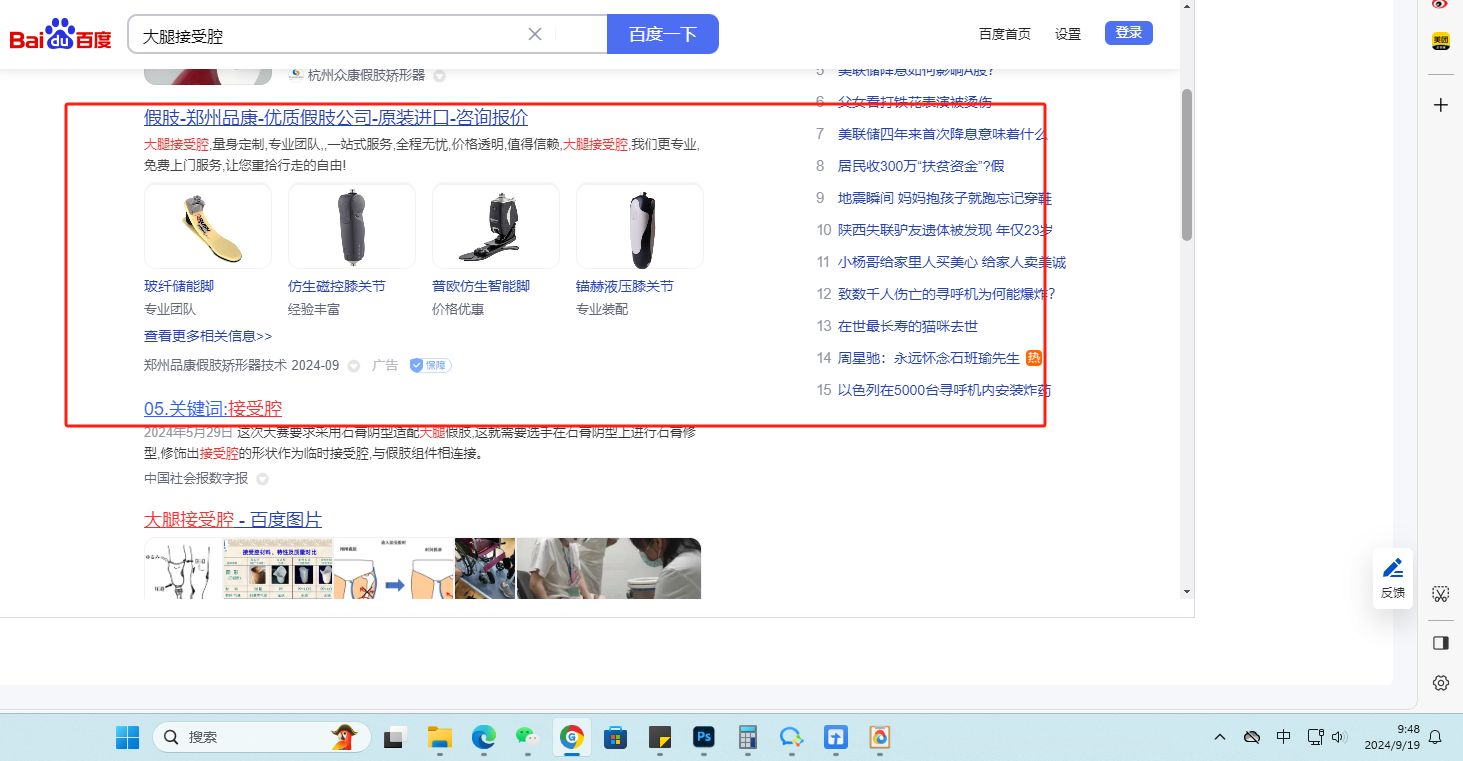Click the plus icon in browser sidebar
Viewport: 1463px width, 761px height.
pyautogui.click(x=1440, y=105)
